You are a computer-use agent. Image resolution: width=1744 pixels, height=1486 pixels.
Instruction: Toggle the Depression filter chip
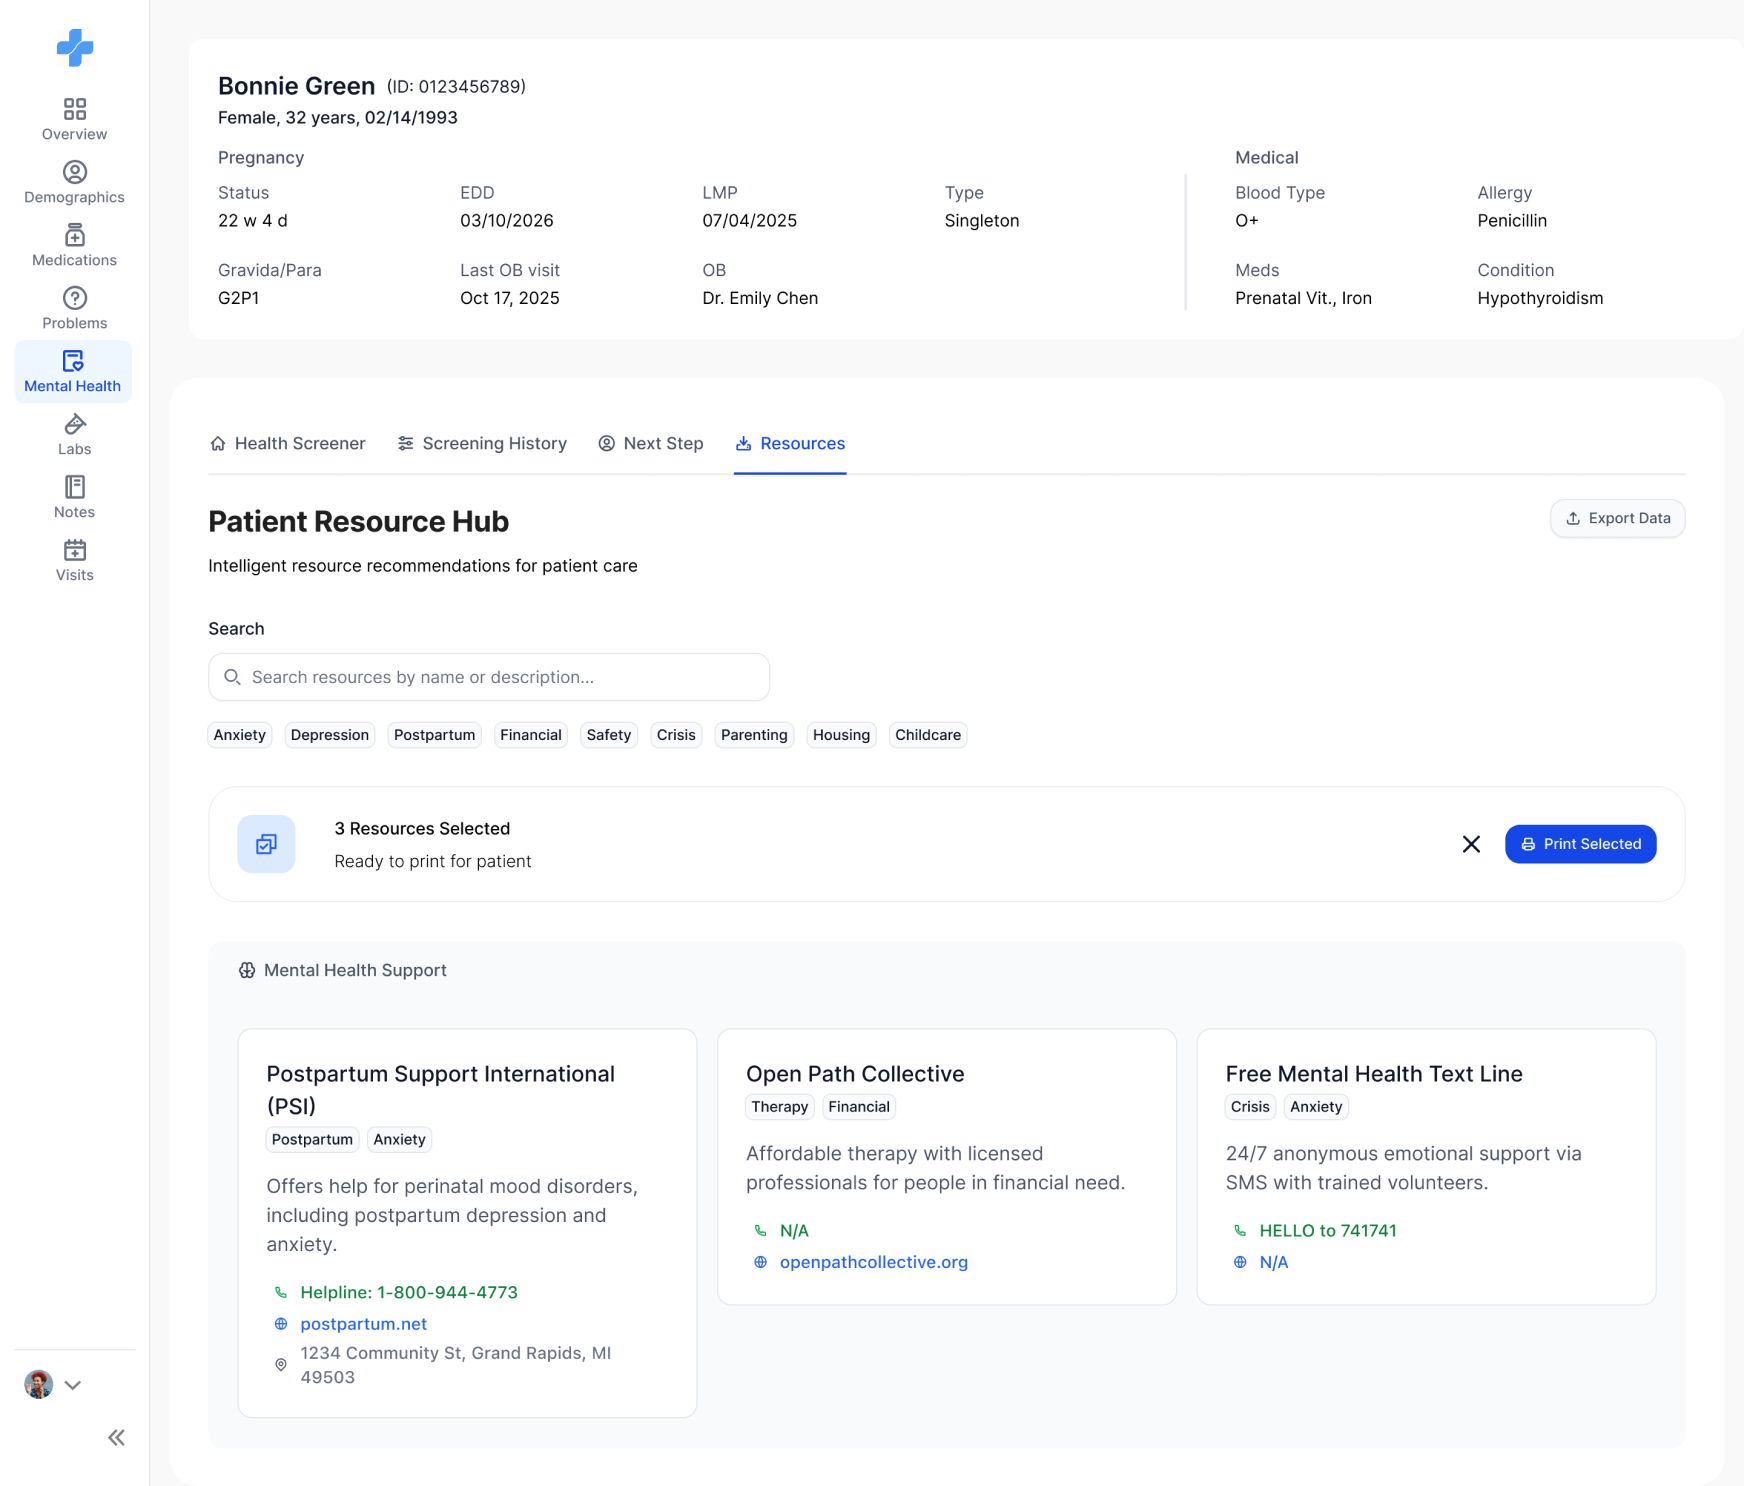point(330,735)
